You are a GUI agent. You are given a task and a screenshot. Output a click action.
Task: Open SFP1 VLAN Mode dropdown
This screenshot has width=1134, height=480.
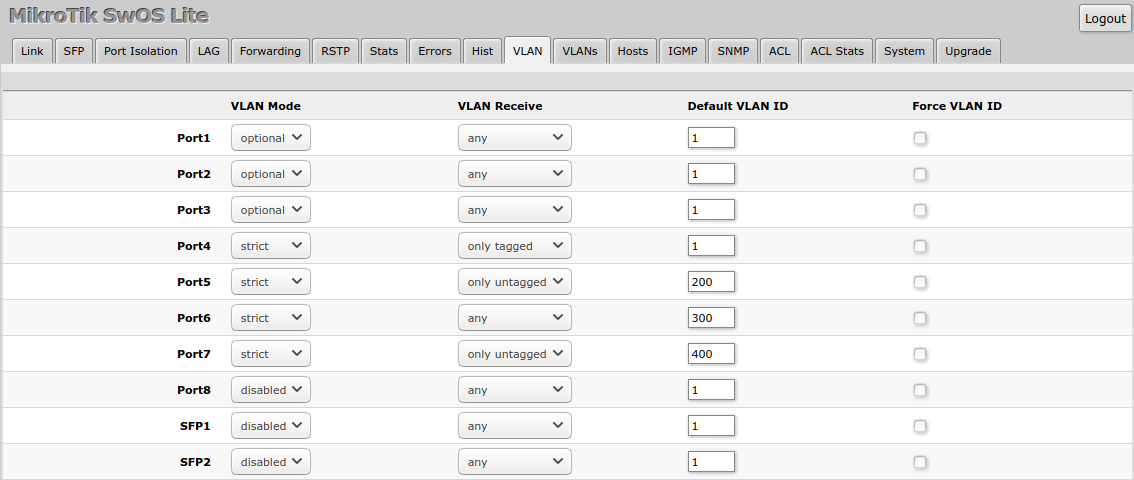tap(270, 426)
